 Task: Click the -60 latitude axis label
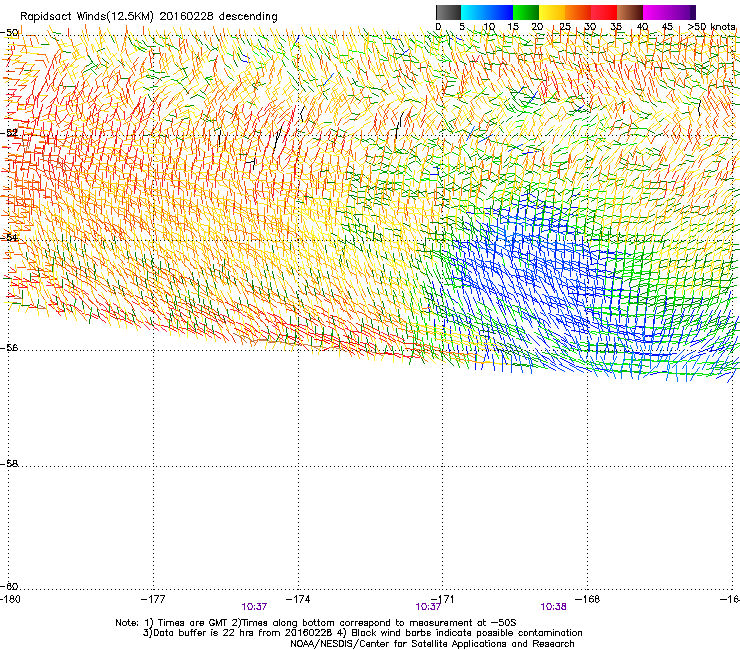click(x=10, y=586)
